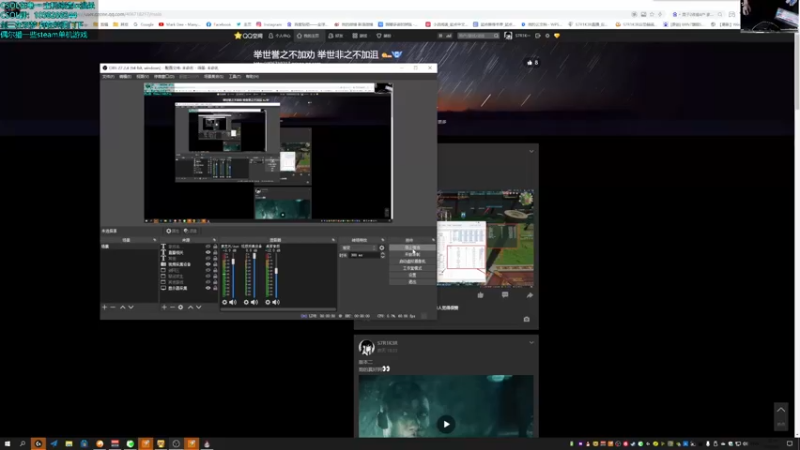The height and width of the screenshot is (450, 800).
Task: Click the highlighted 停止推流 stop streaming button
Action: coord(412,247)
